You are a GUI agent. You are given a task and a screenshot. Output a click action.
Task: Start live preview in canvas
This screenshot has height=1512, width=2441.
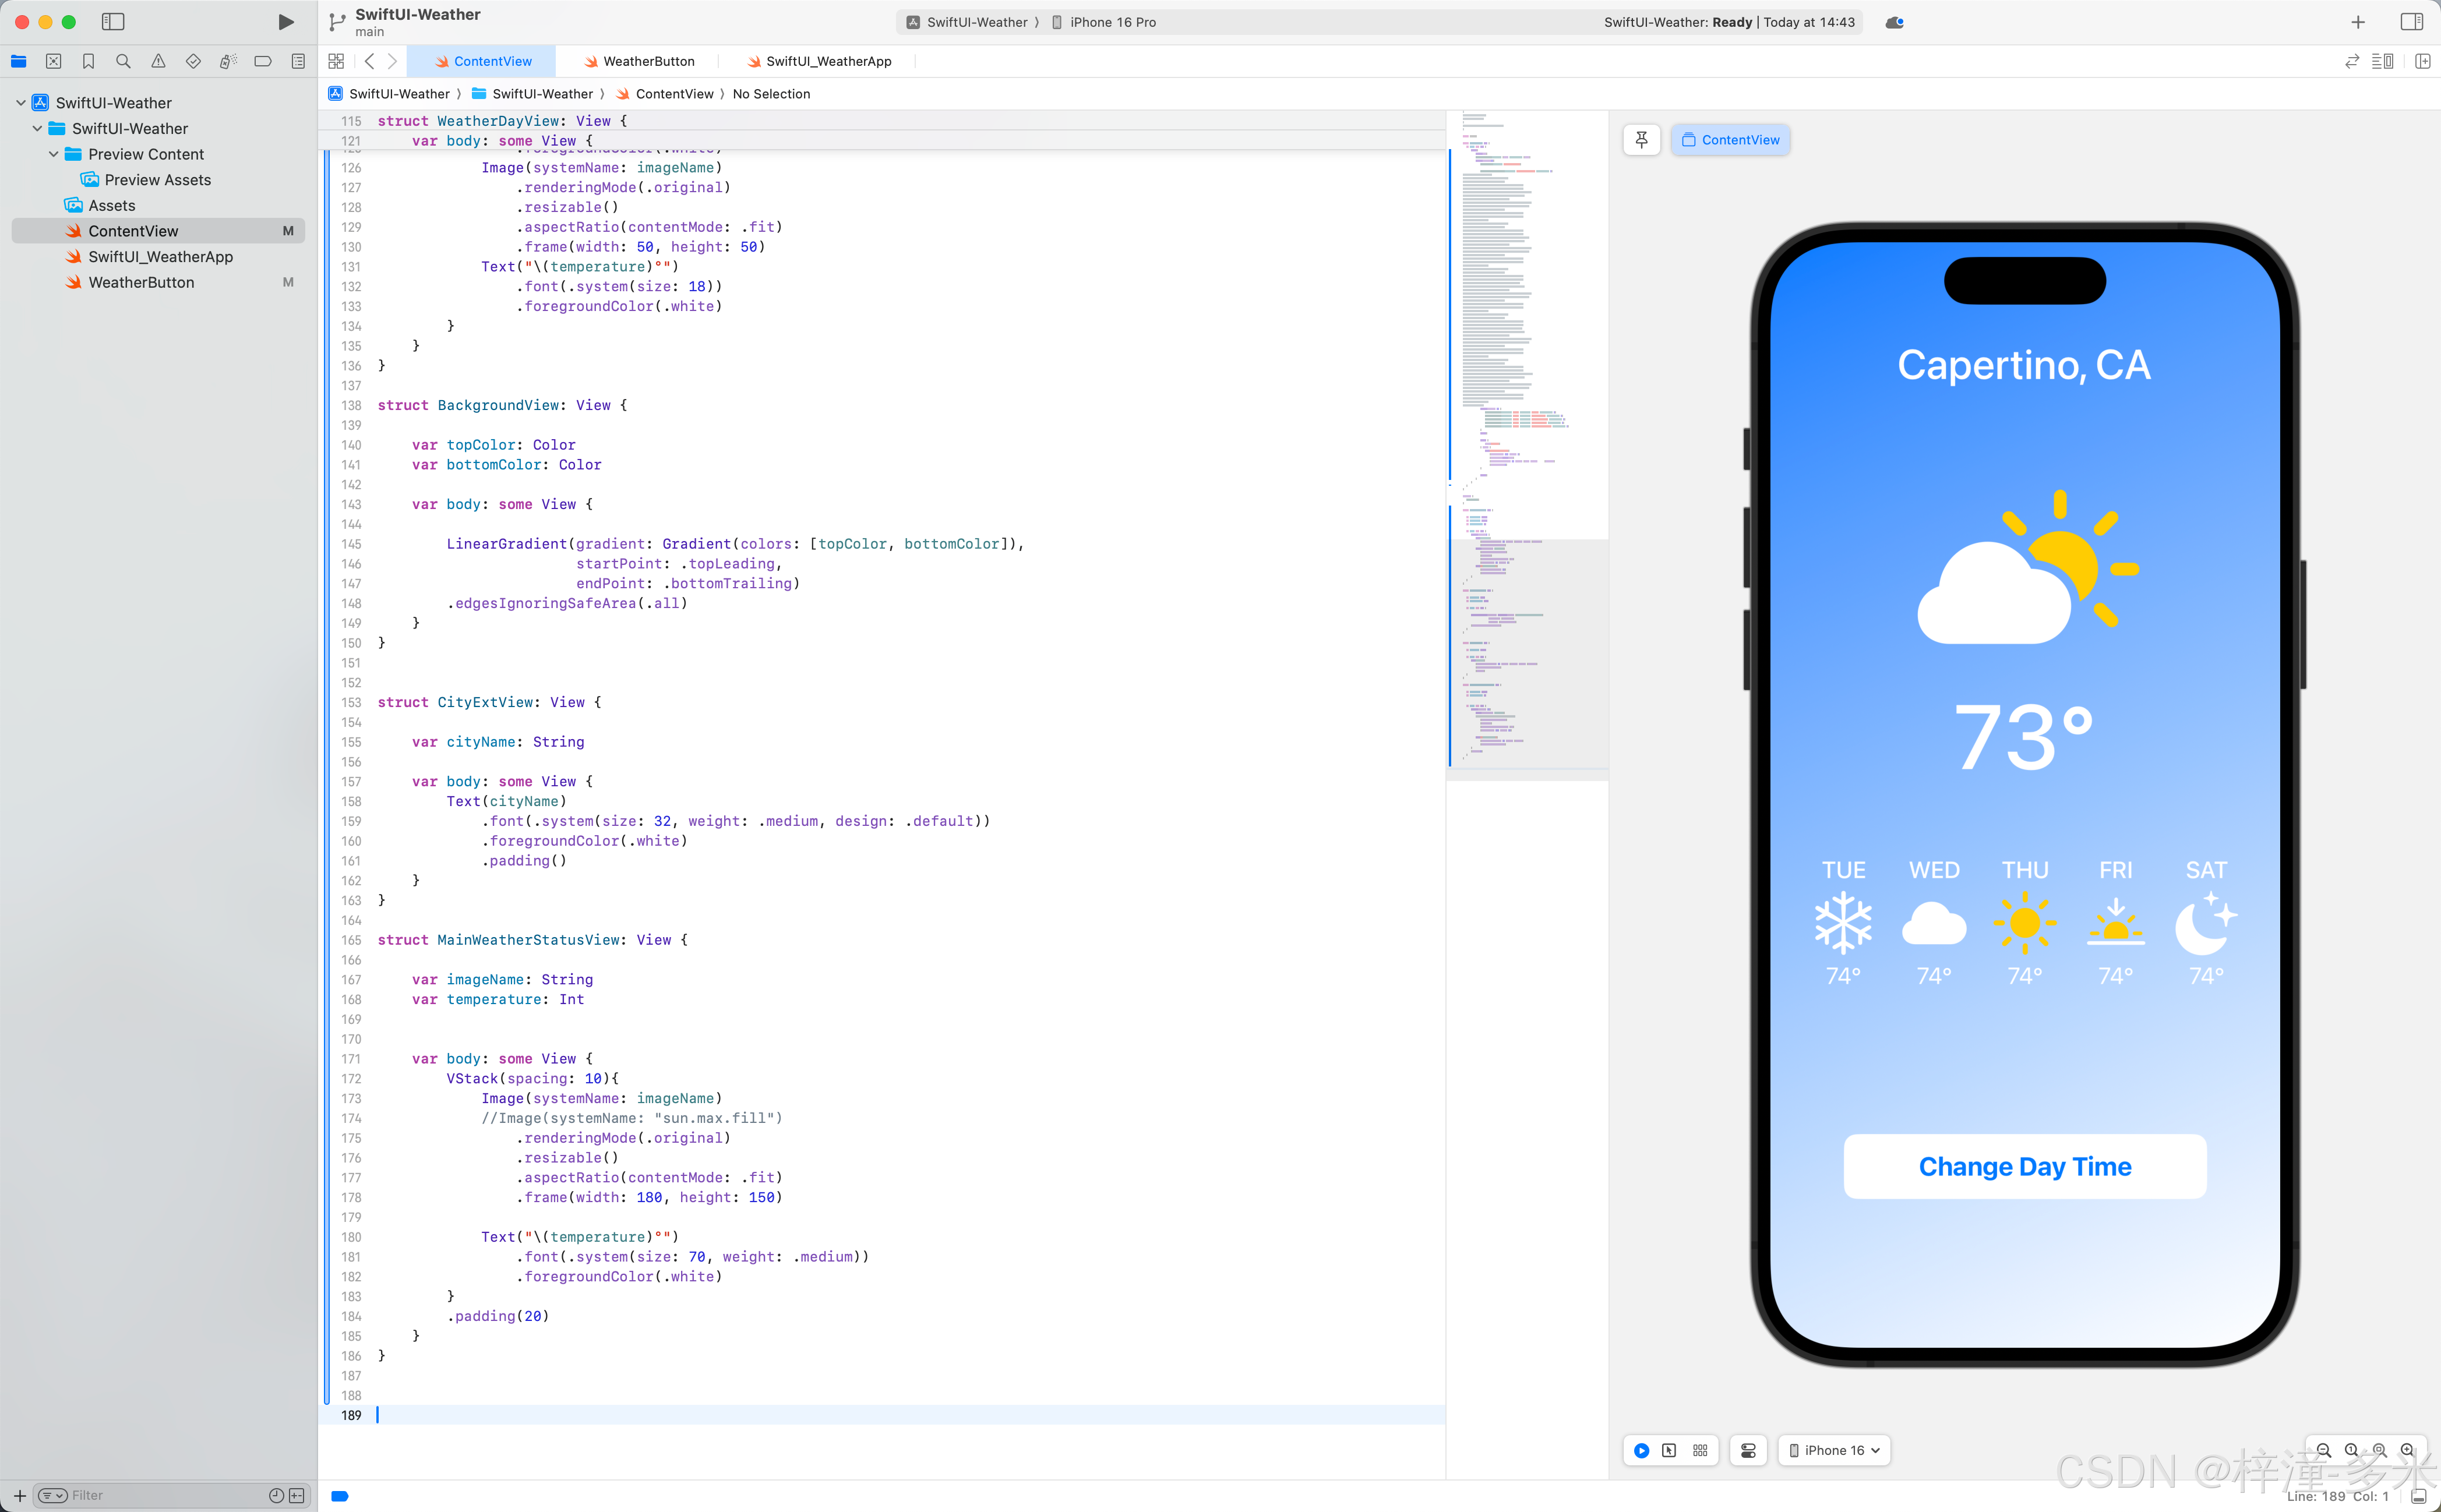[x=1641, y=1450]
